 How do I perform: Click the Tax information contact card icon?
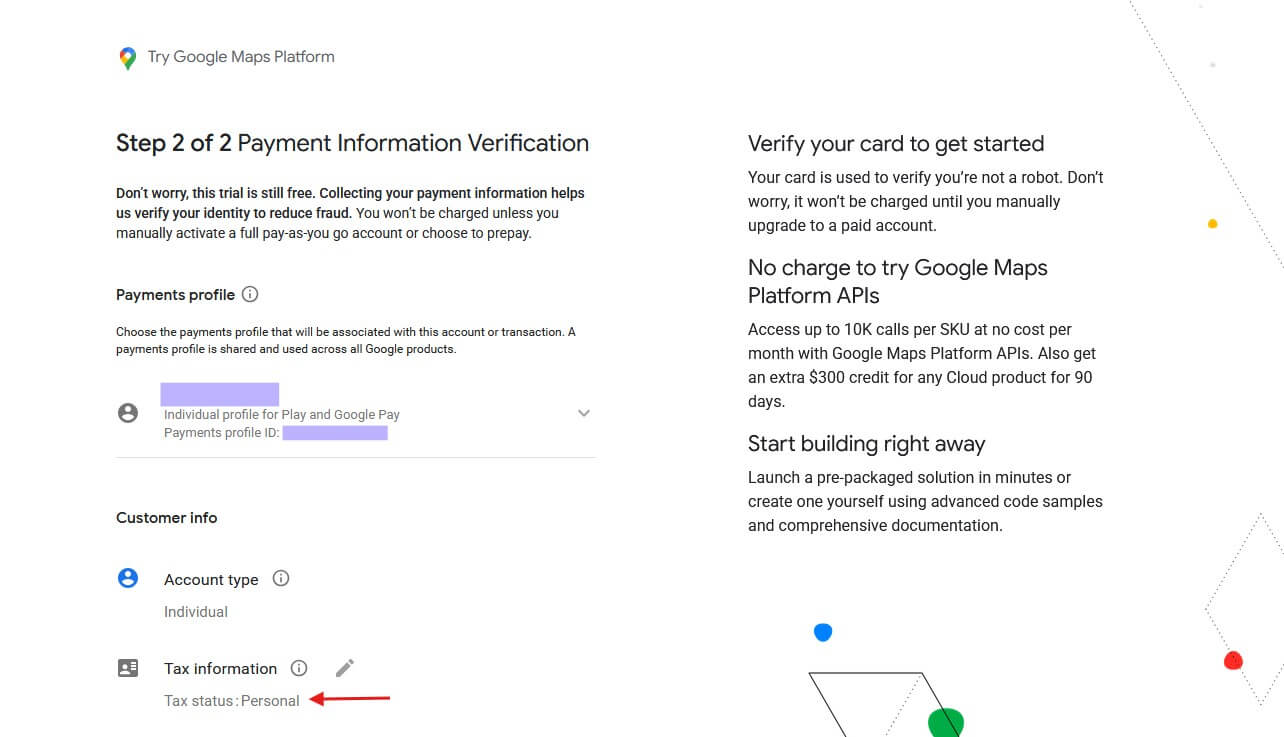click(128, 668)
